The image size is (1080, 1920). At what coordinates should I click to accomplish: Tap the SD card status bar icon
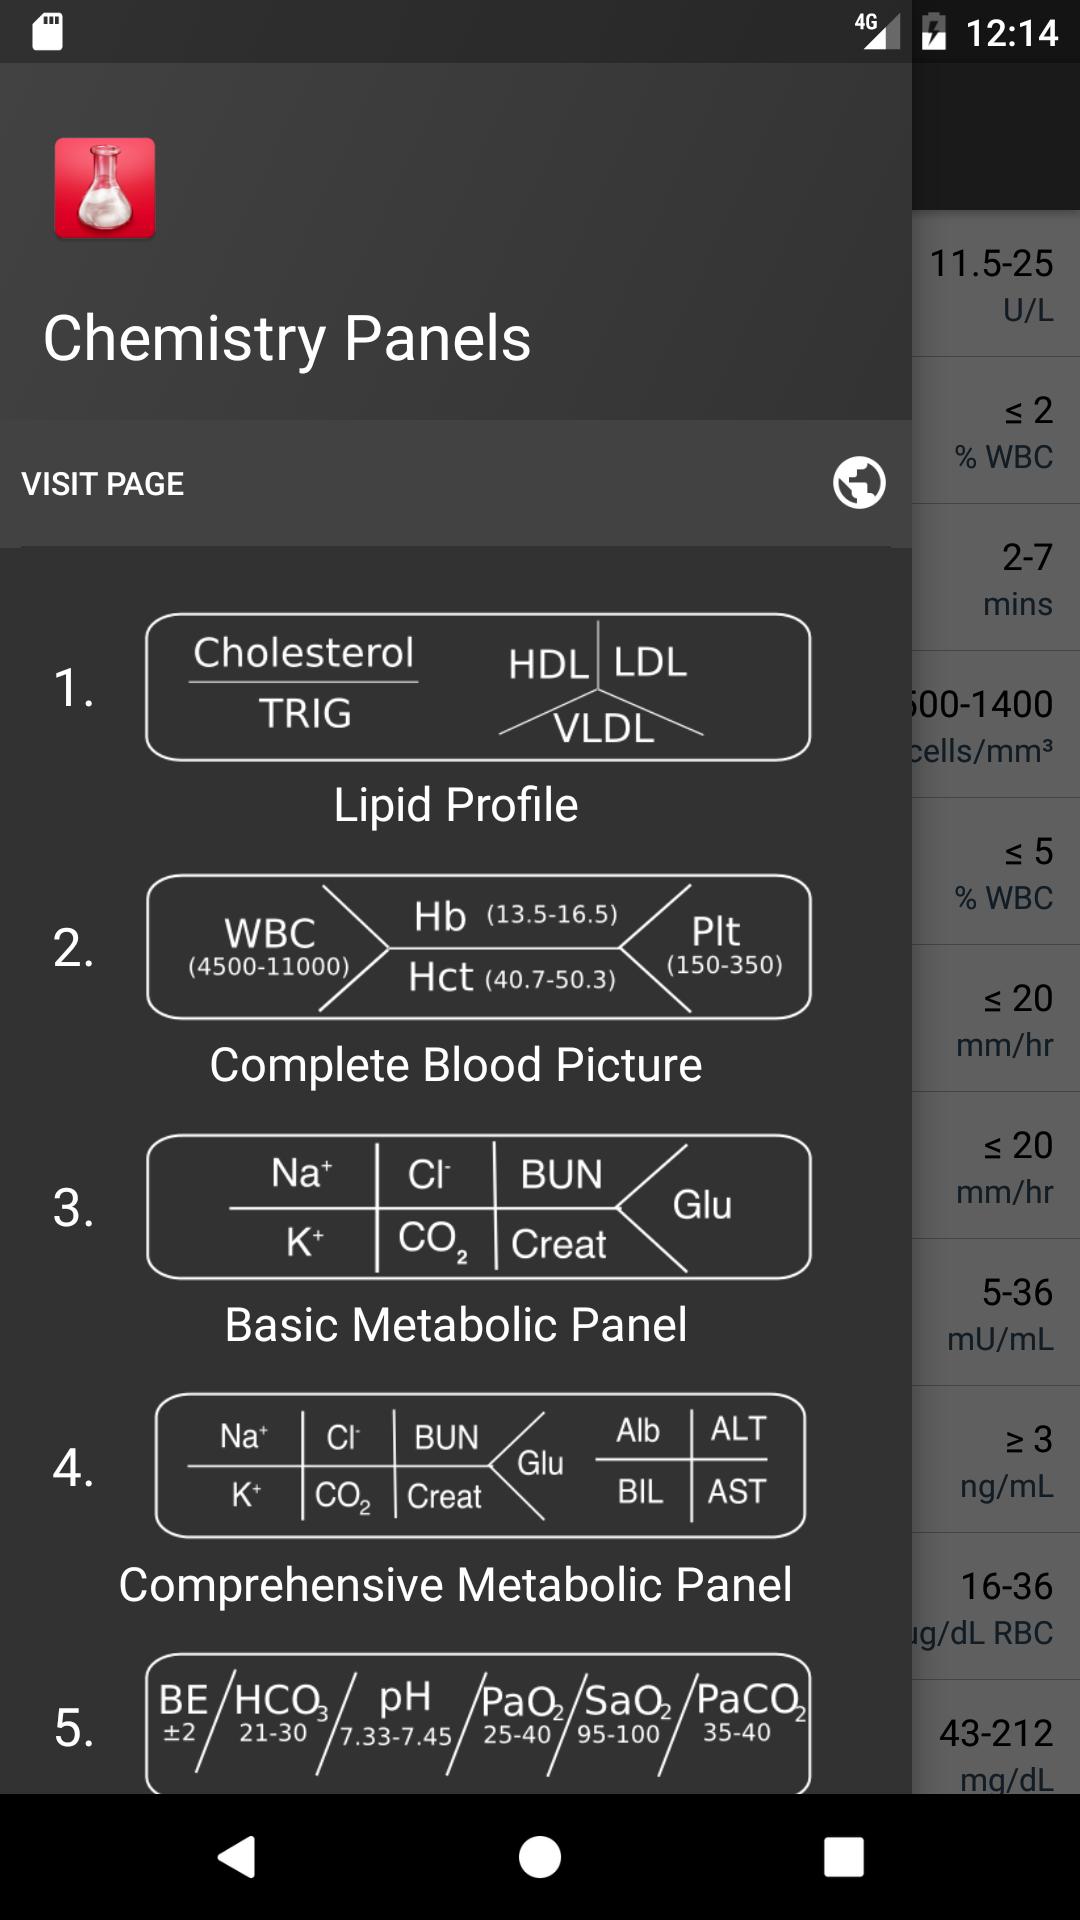coord(47,32)
